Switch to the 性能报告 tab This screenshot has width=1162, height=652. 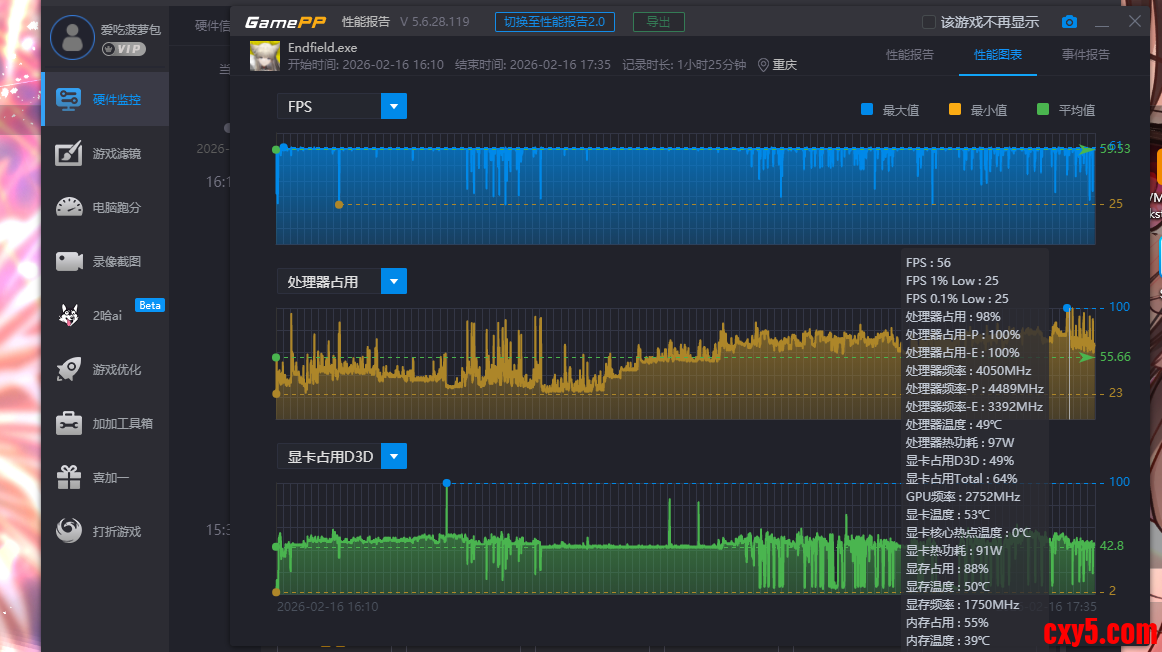[910, 55]
